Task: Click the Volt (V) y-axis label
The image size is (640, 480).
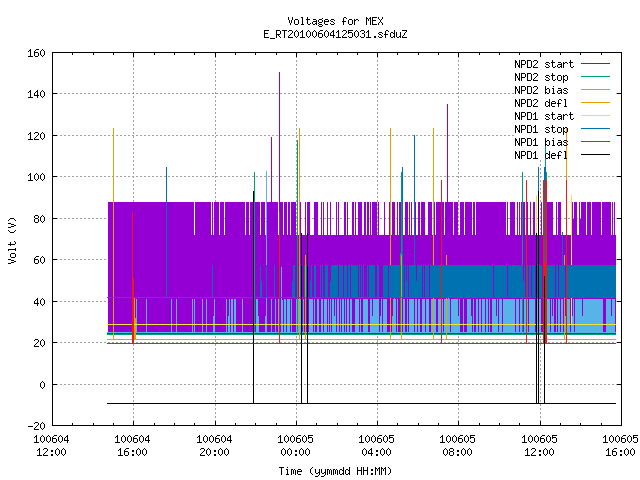Action: pyautogui.click(x=12, y=240)
